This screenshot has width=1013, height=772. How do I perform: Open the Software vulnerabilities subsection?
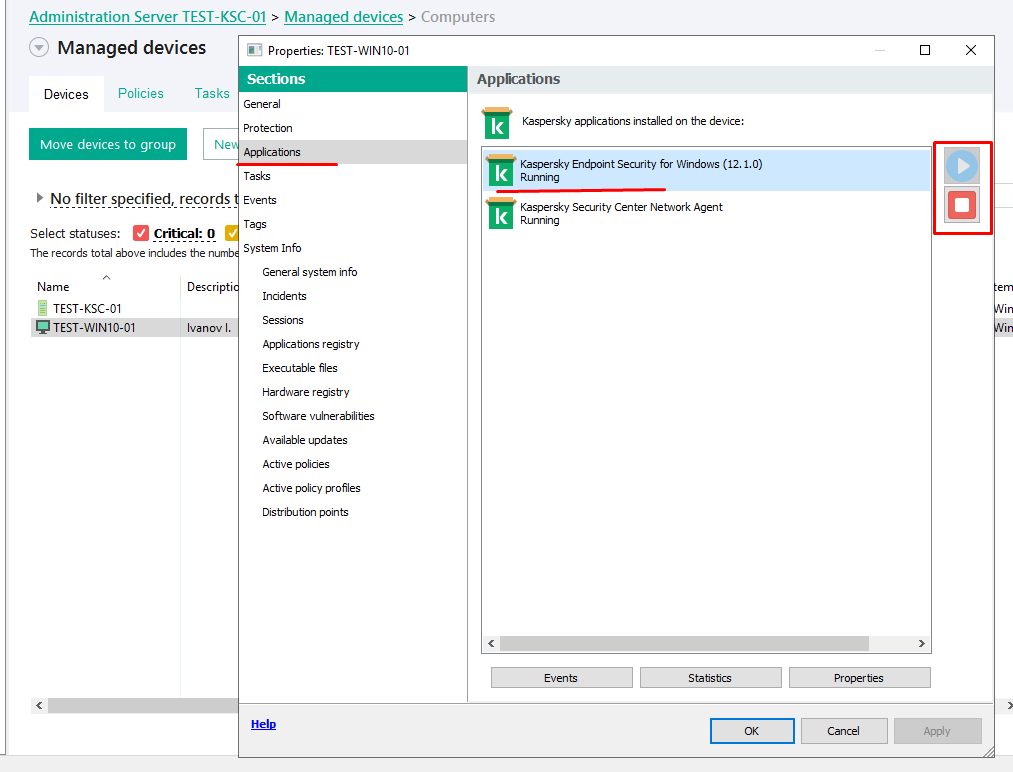318,415
